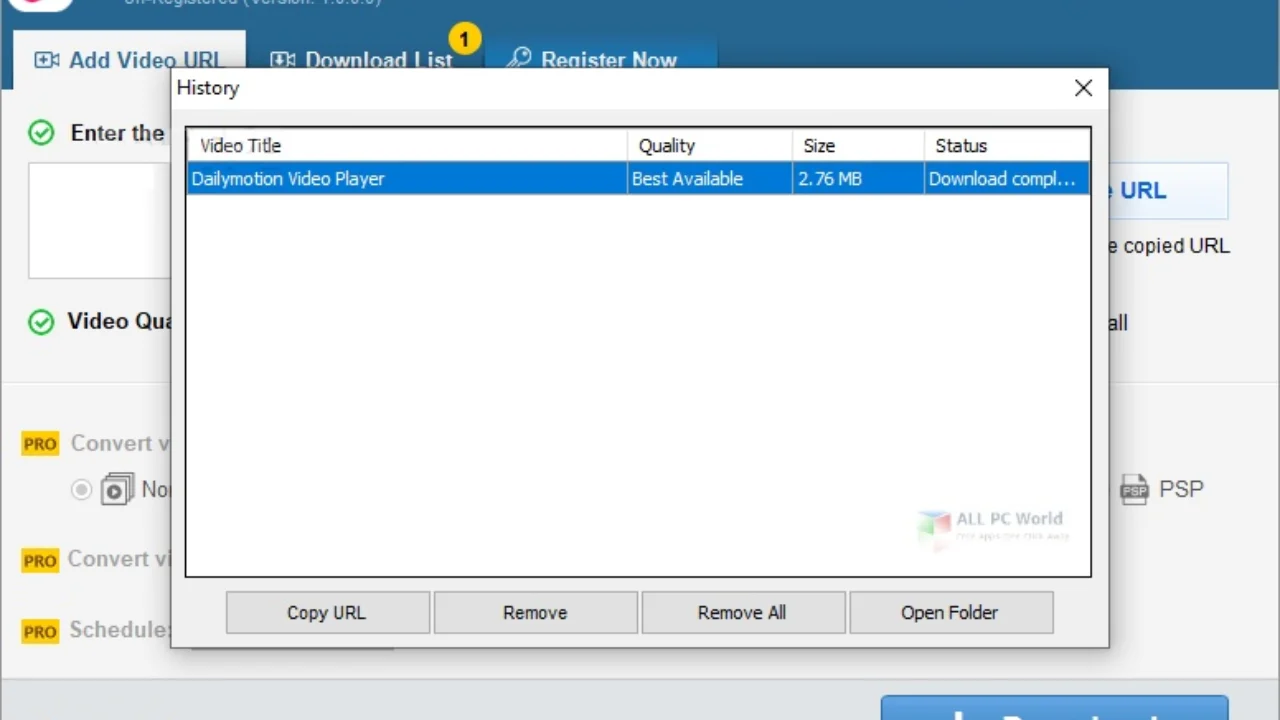1280x720 pixels.
Task: Click the video format icon beside radio button
Action: (x=117, y=490)
